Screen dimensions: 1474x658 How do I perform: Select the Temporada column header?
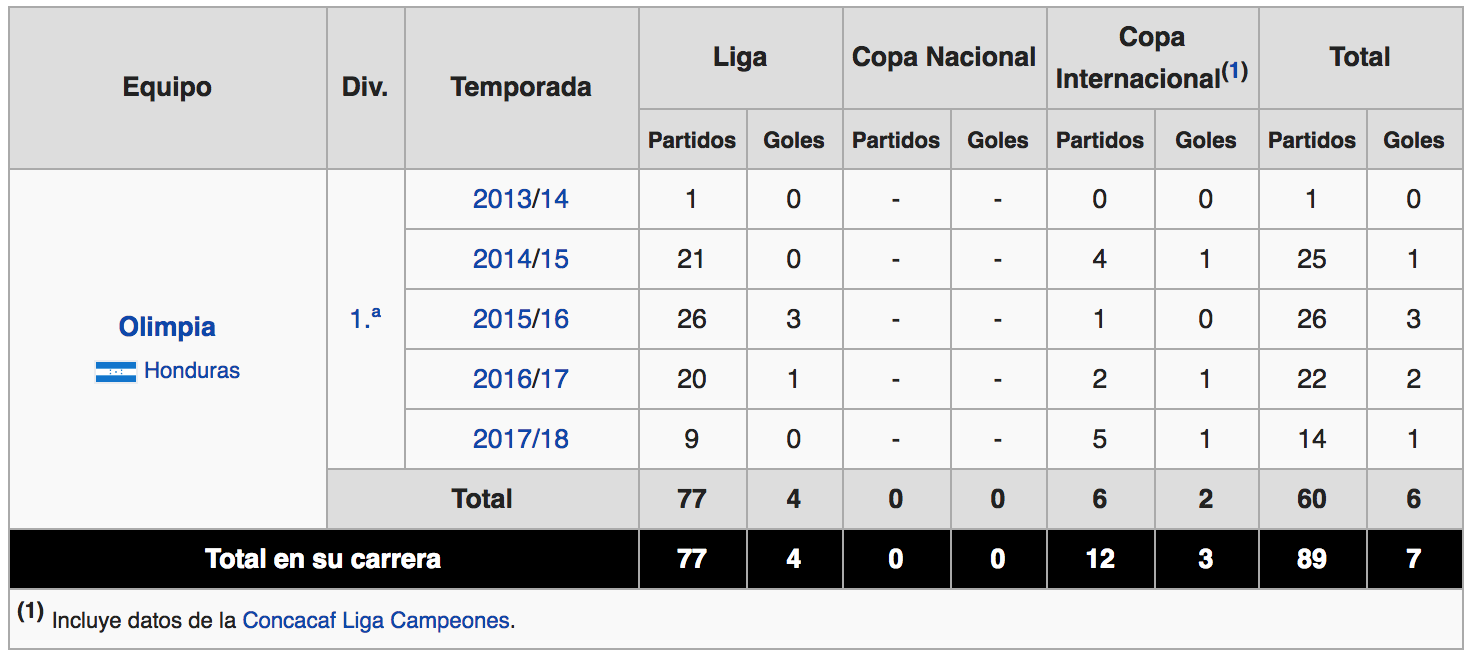coord(521,88)
